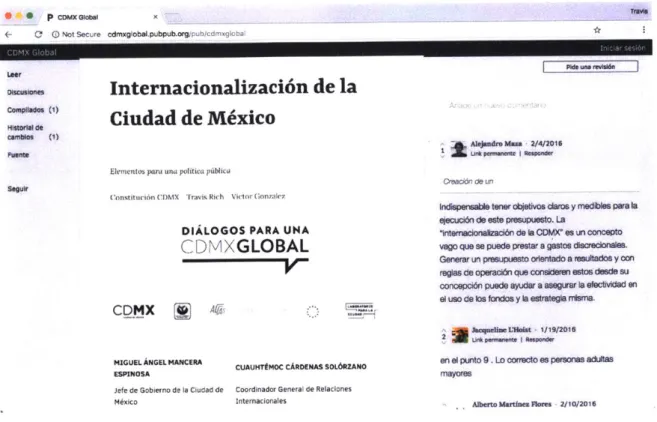The width and height of the screenshot is (657, 422).
Task: Click the Diálogos para una CDMX Global logo
Action: 245,249
